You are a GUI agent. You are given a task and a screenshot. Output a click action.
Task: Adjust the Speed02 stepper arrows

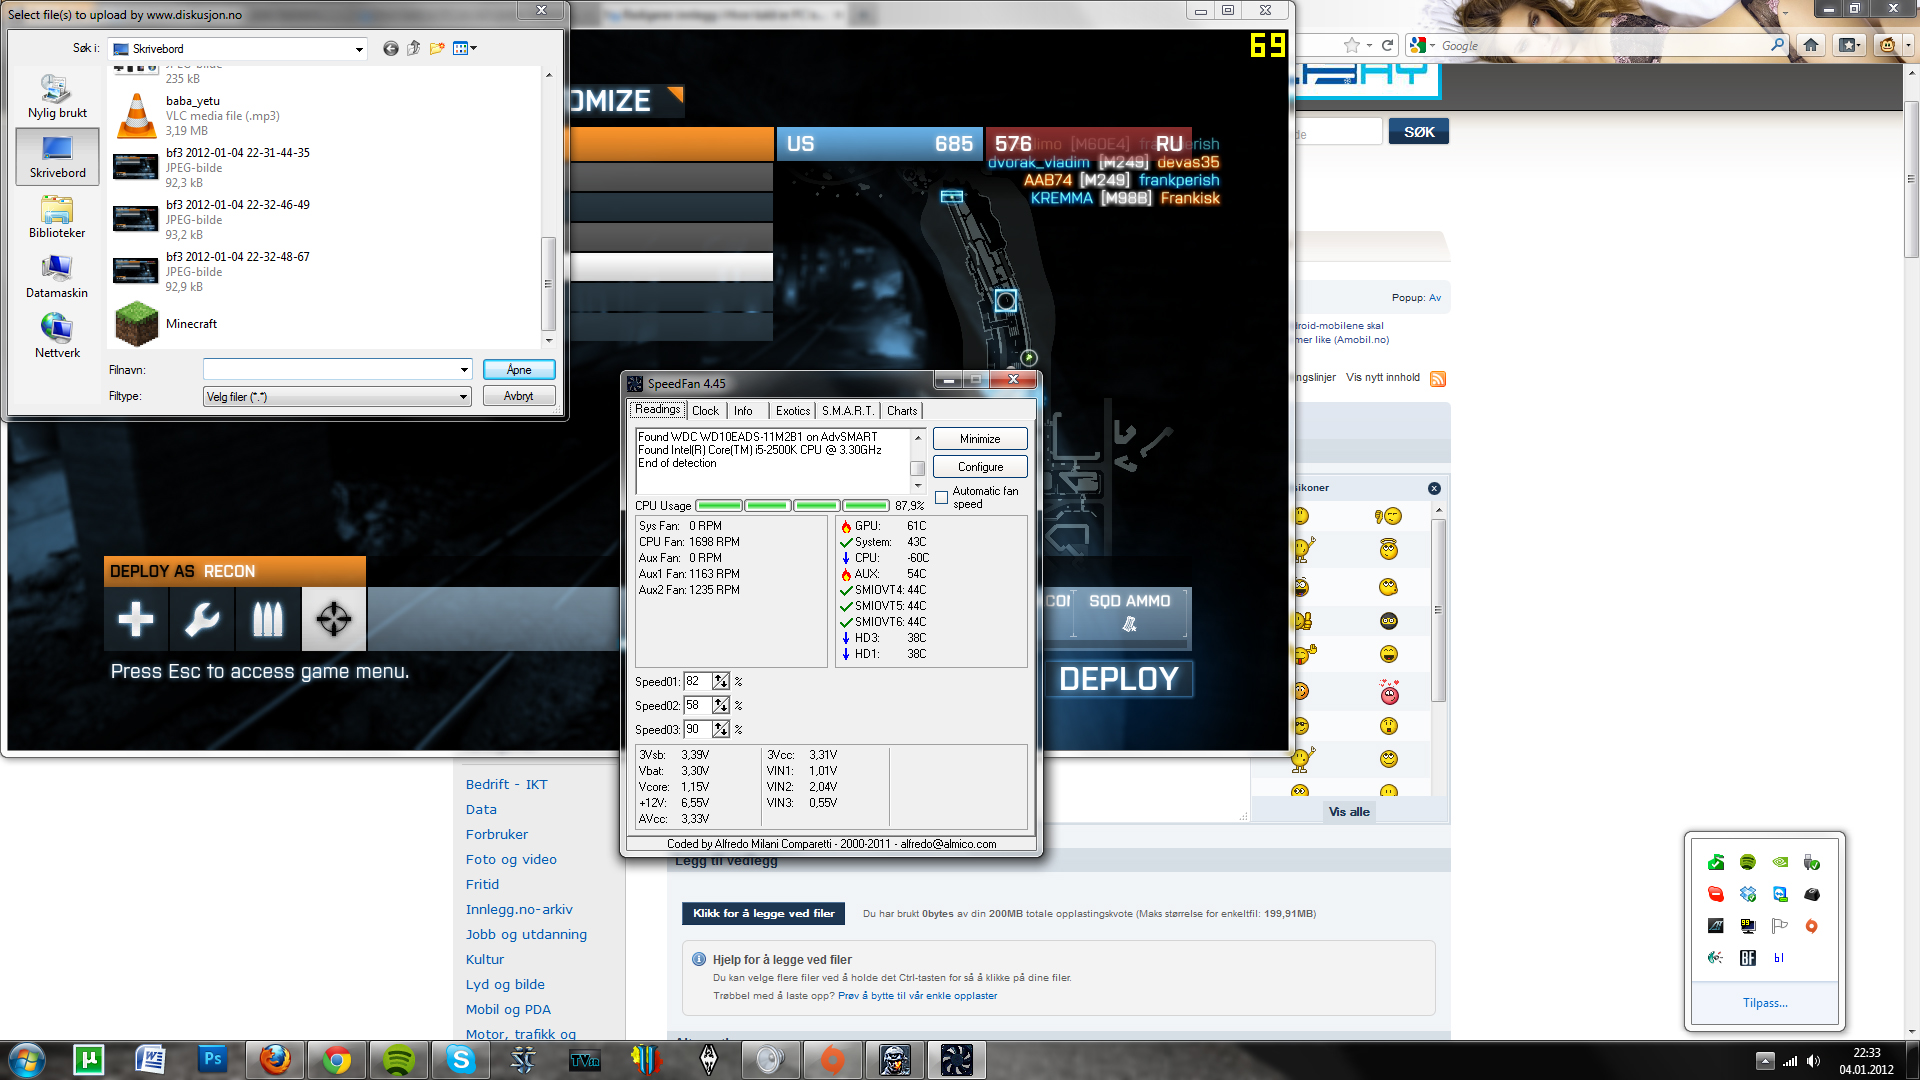pos(721,705)
